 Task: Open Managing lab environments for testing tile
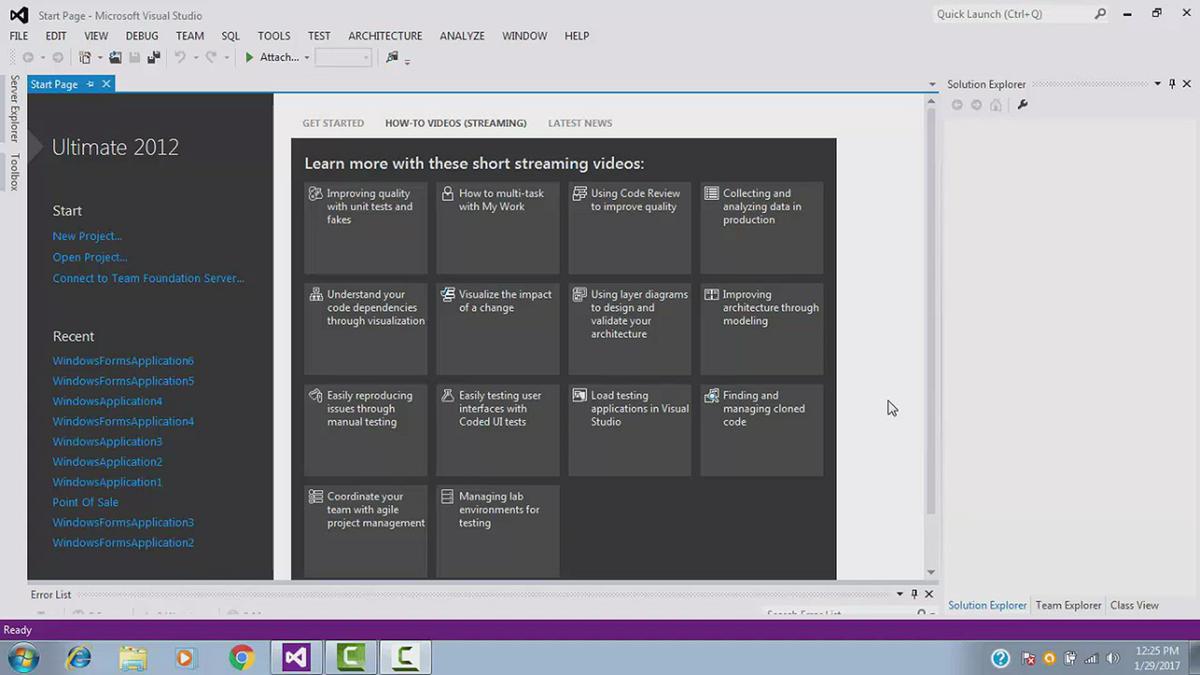pos(497,531)
